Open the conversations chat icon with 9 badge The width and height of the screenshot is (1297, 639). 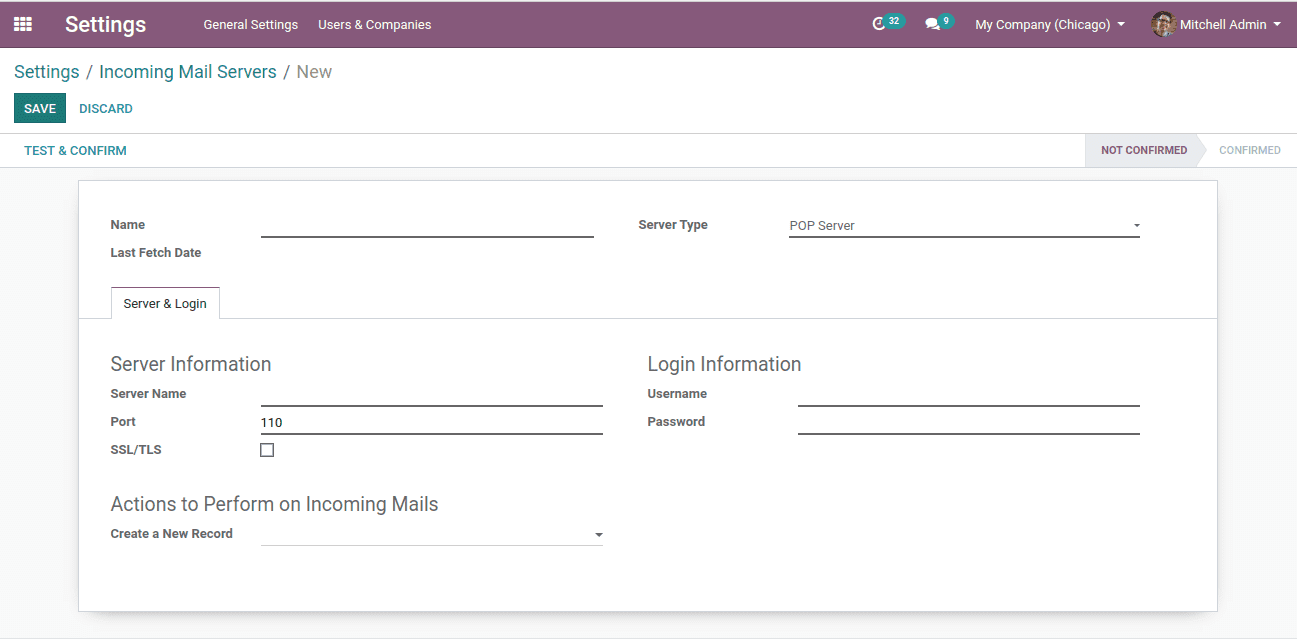coord(938,23)
